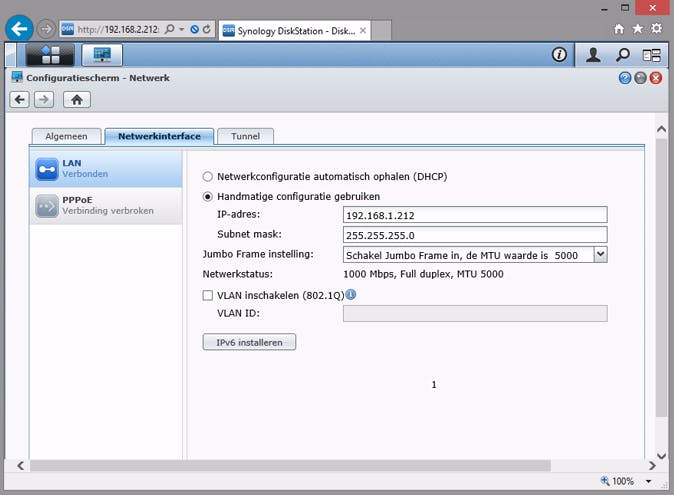
Task: Click the control panel forward arrow button
Action: click(x=44, y=100)
